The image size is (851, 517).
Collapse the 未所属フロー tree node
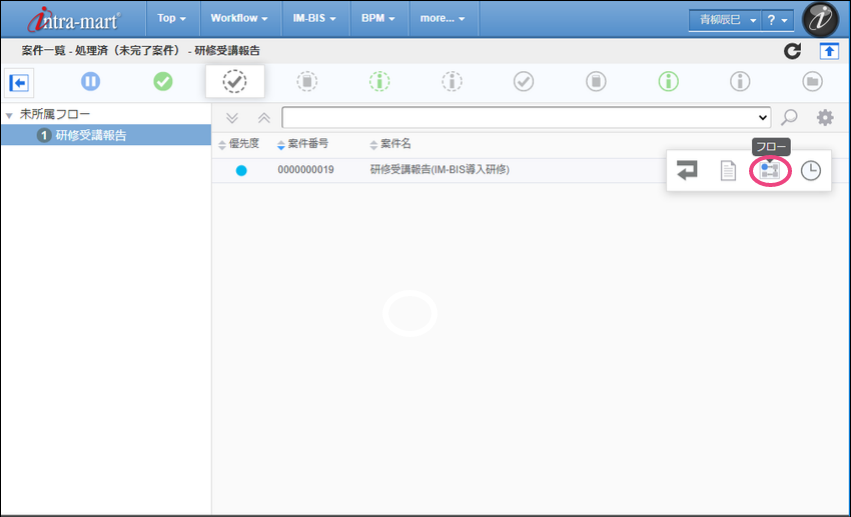pos(9,115)
